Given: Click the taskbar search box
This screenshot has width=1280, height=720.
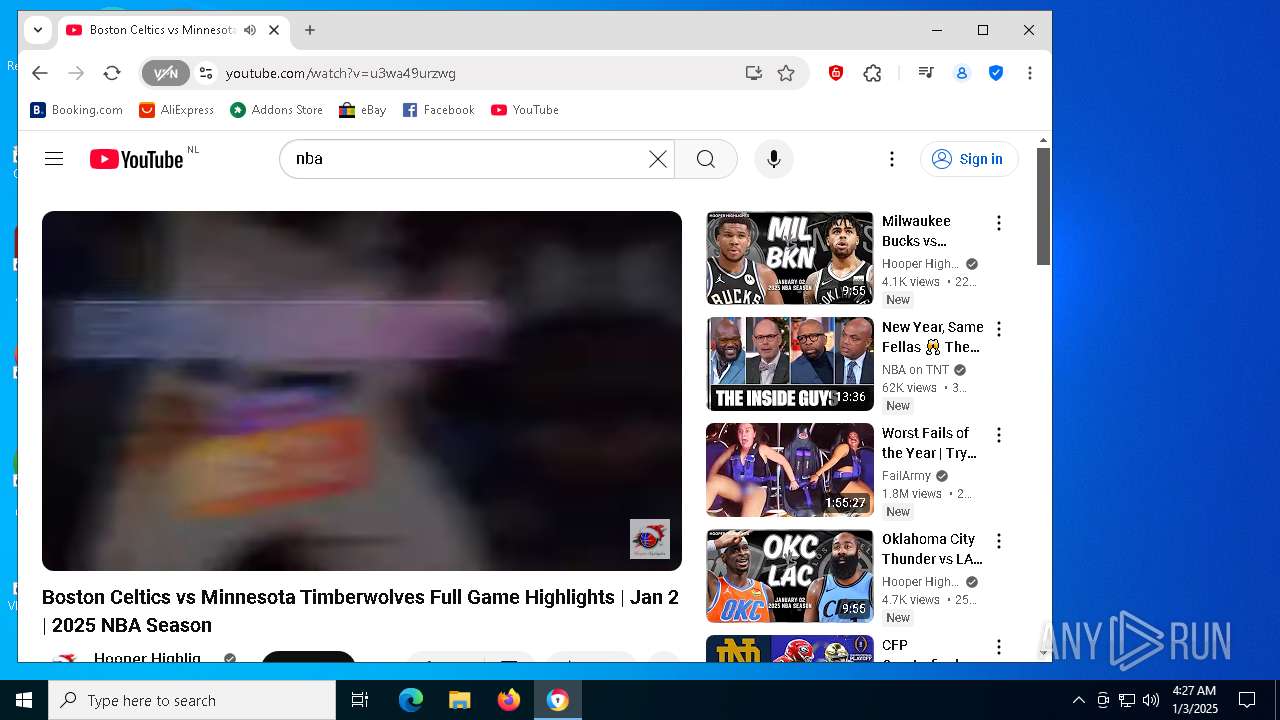Looking at the screenshot, I should 192,700.
